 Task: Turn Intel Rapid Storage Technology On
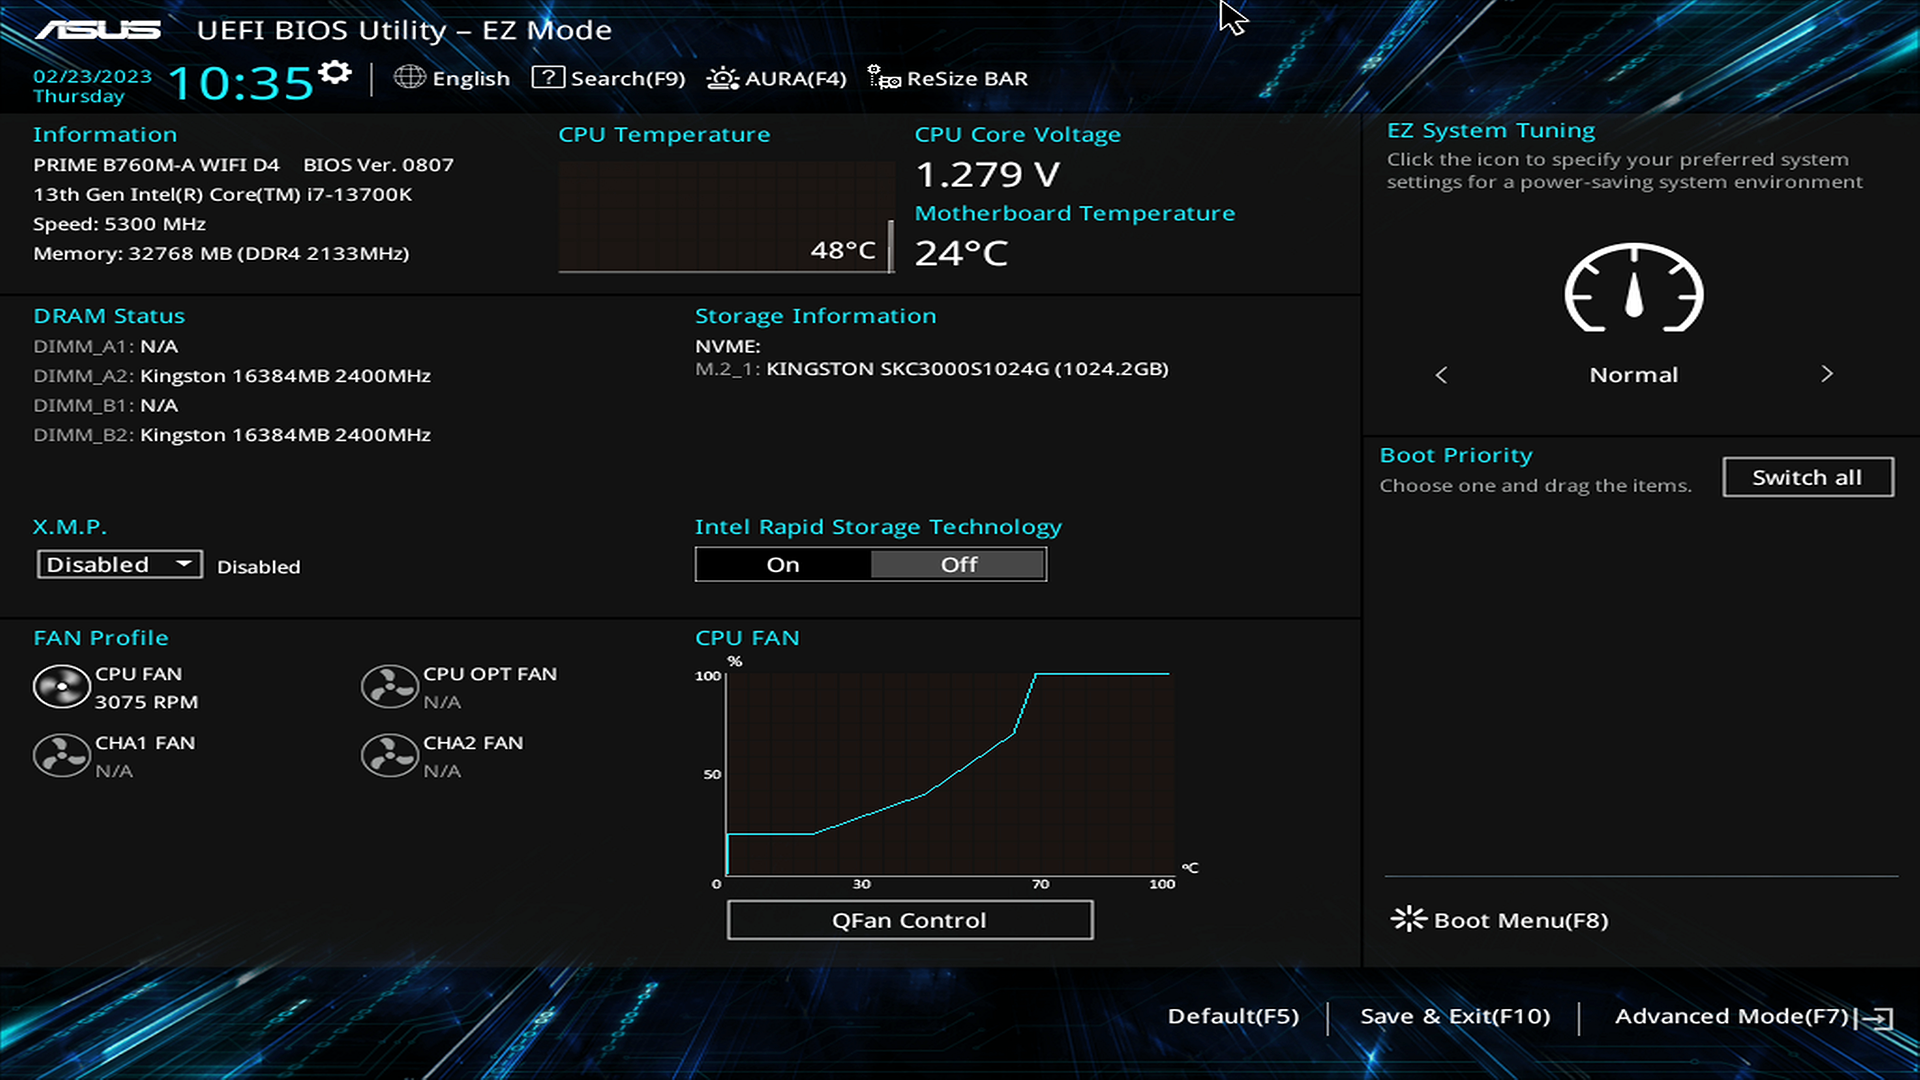click(783, 565)
